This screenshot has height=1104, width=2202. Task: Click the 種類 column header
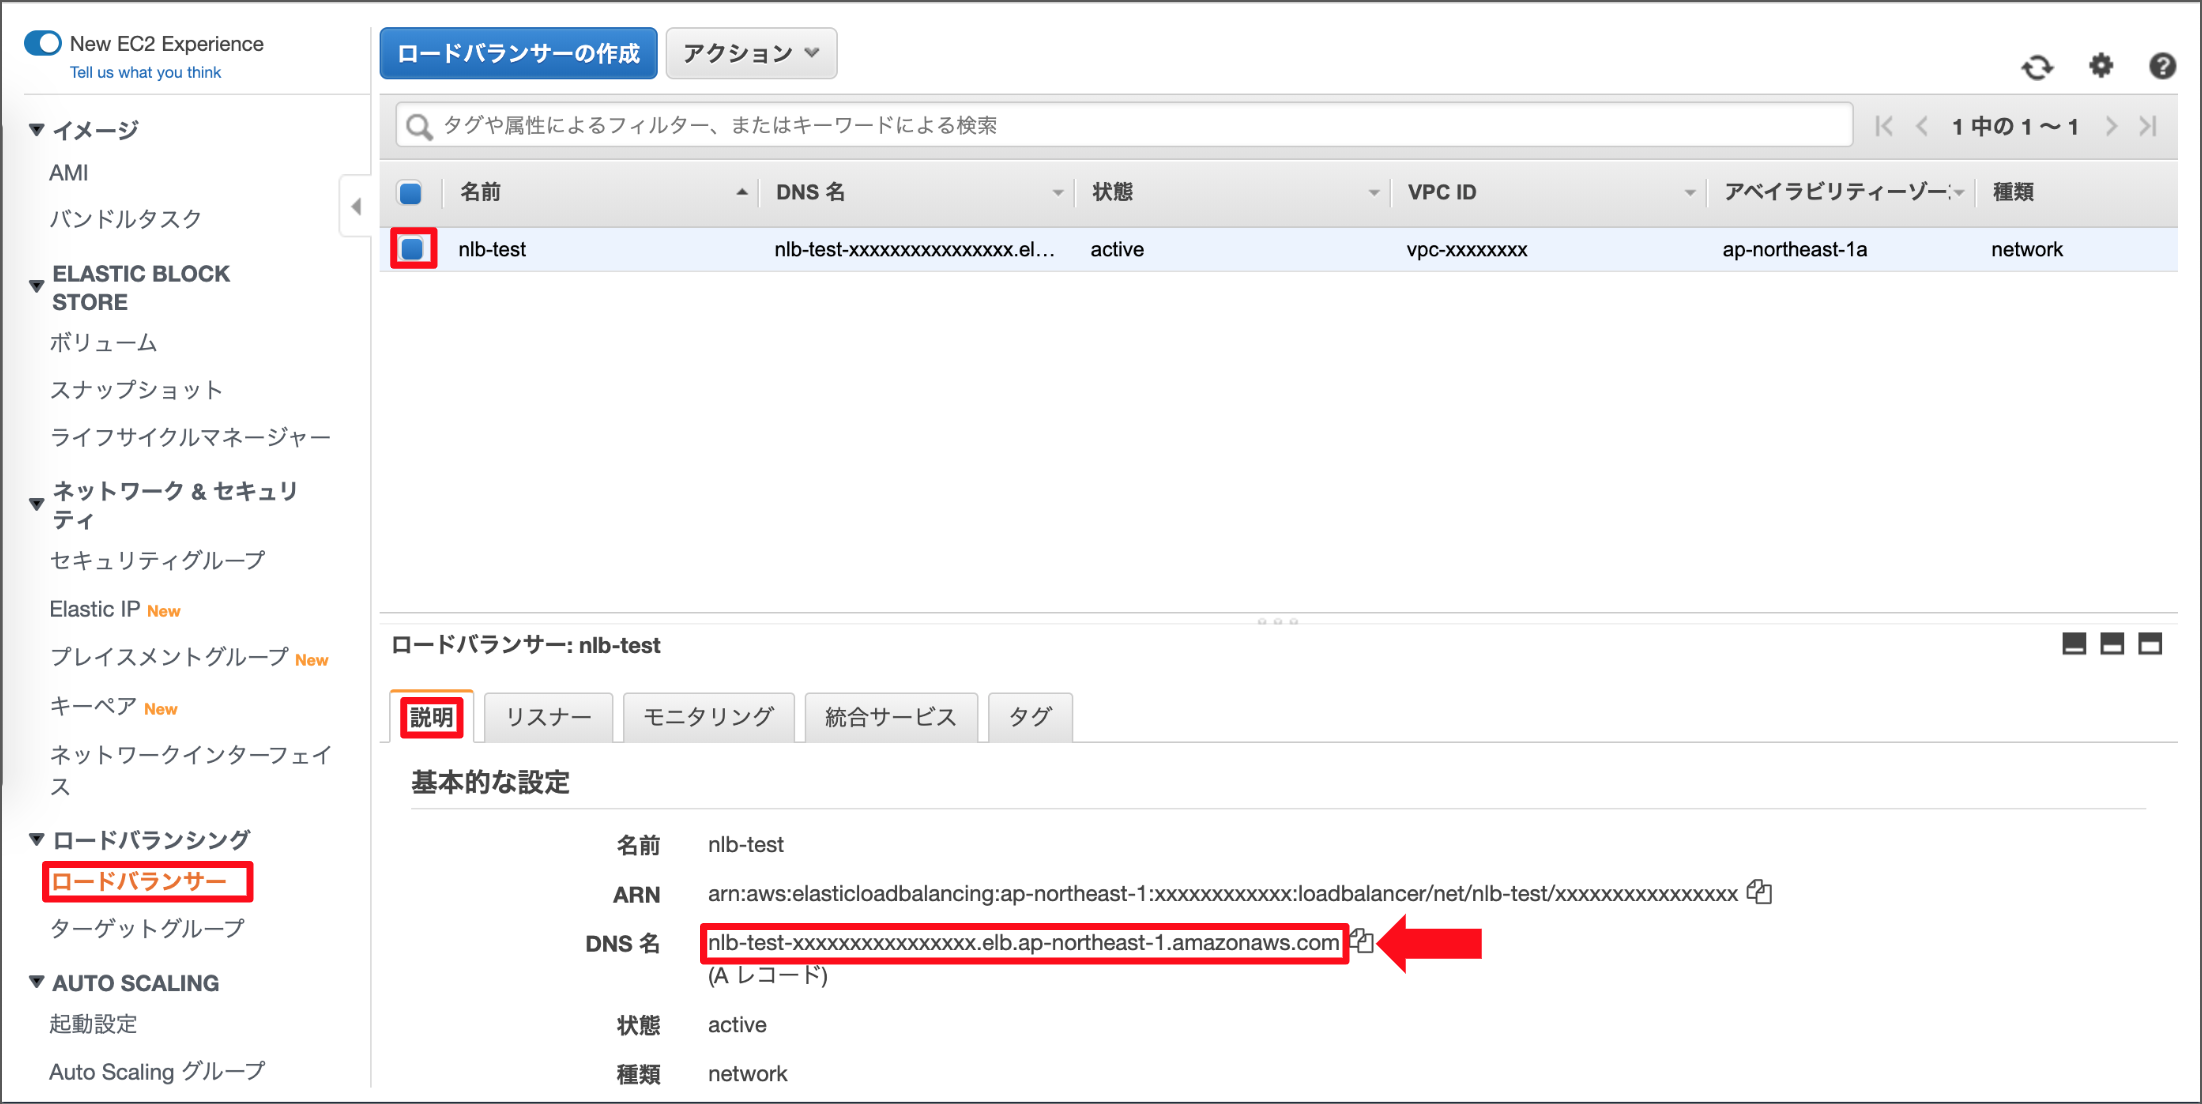pyautogui.click(x=2013, y=192)
